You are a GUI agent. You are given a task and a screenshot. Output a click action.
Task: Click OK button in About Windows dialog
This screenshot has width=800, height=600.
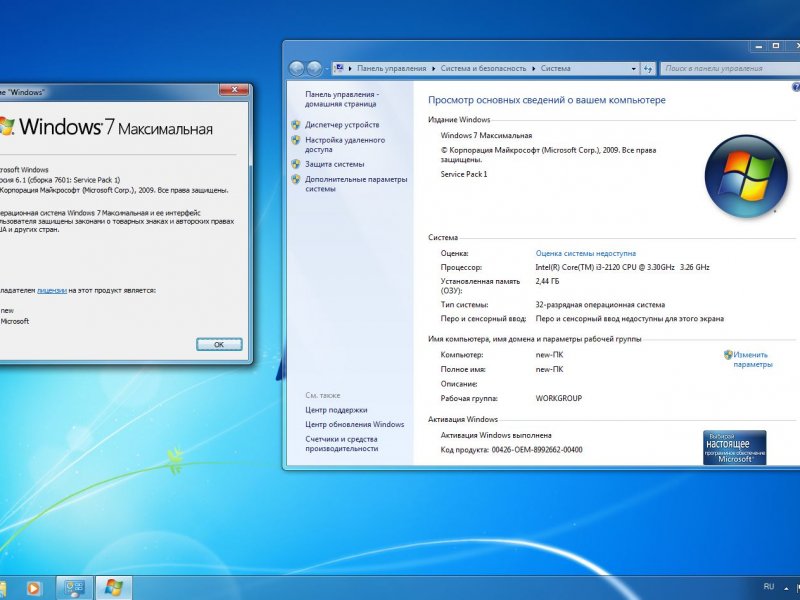[219, 344]
